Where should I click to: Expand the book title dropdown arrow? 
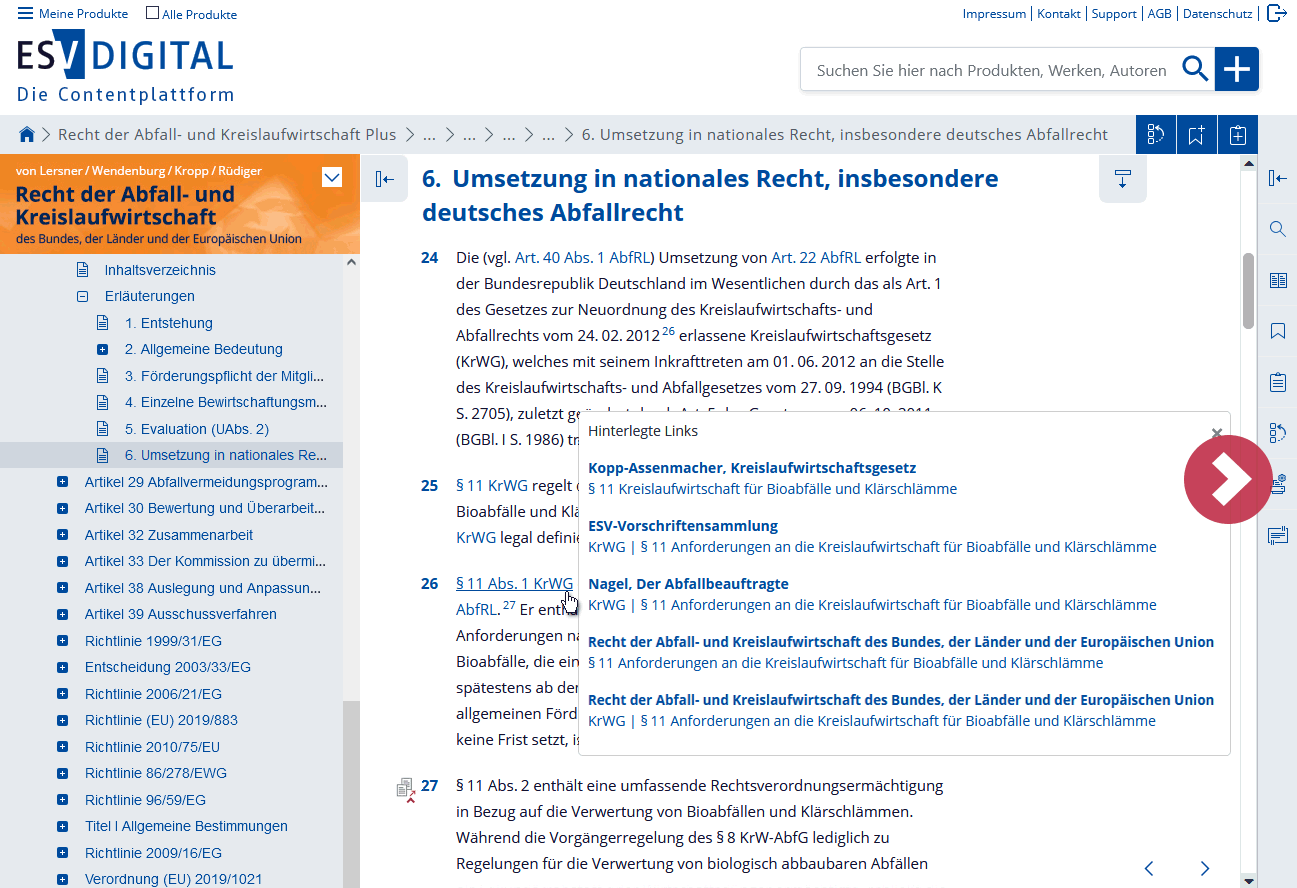pos(332,178)
